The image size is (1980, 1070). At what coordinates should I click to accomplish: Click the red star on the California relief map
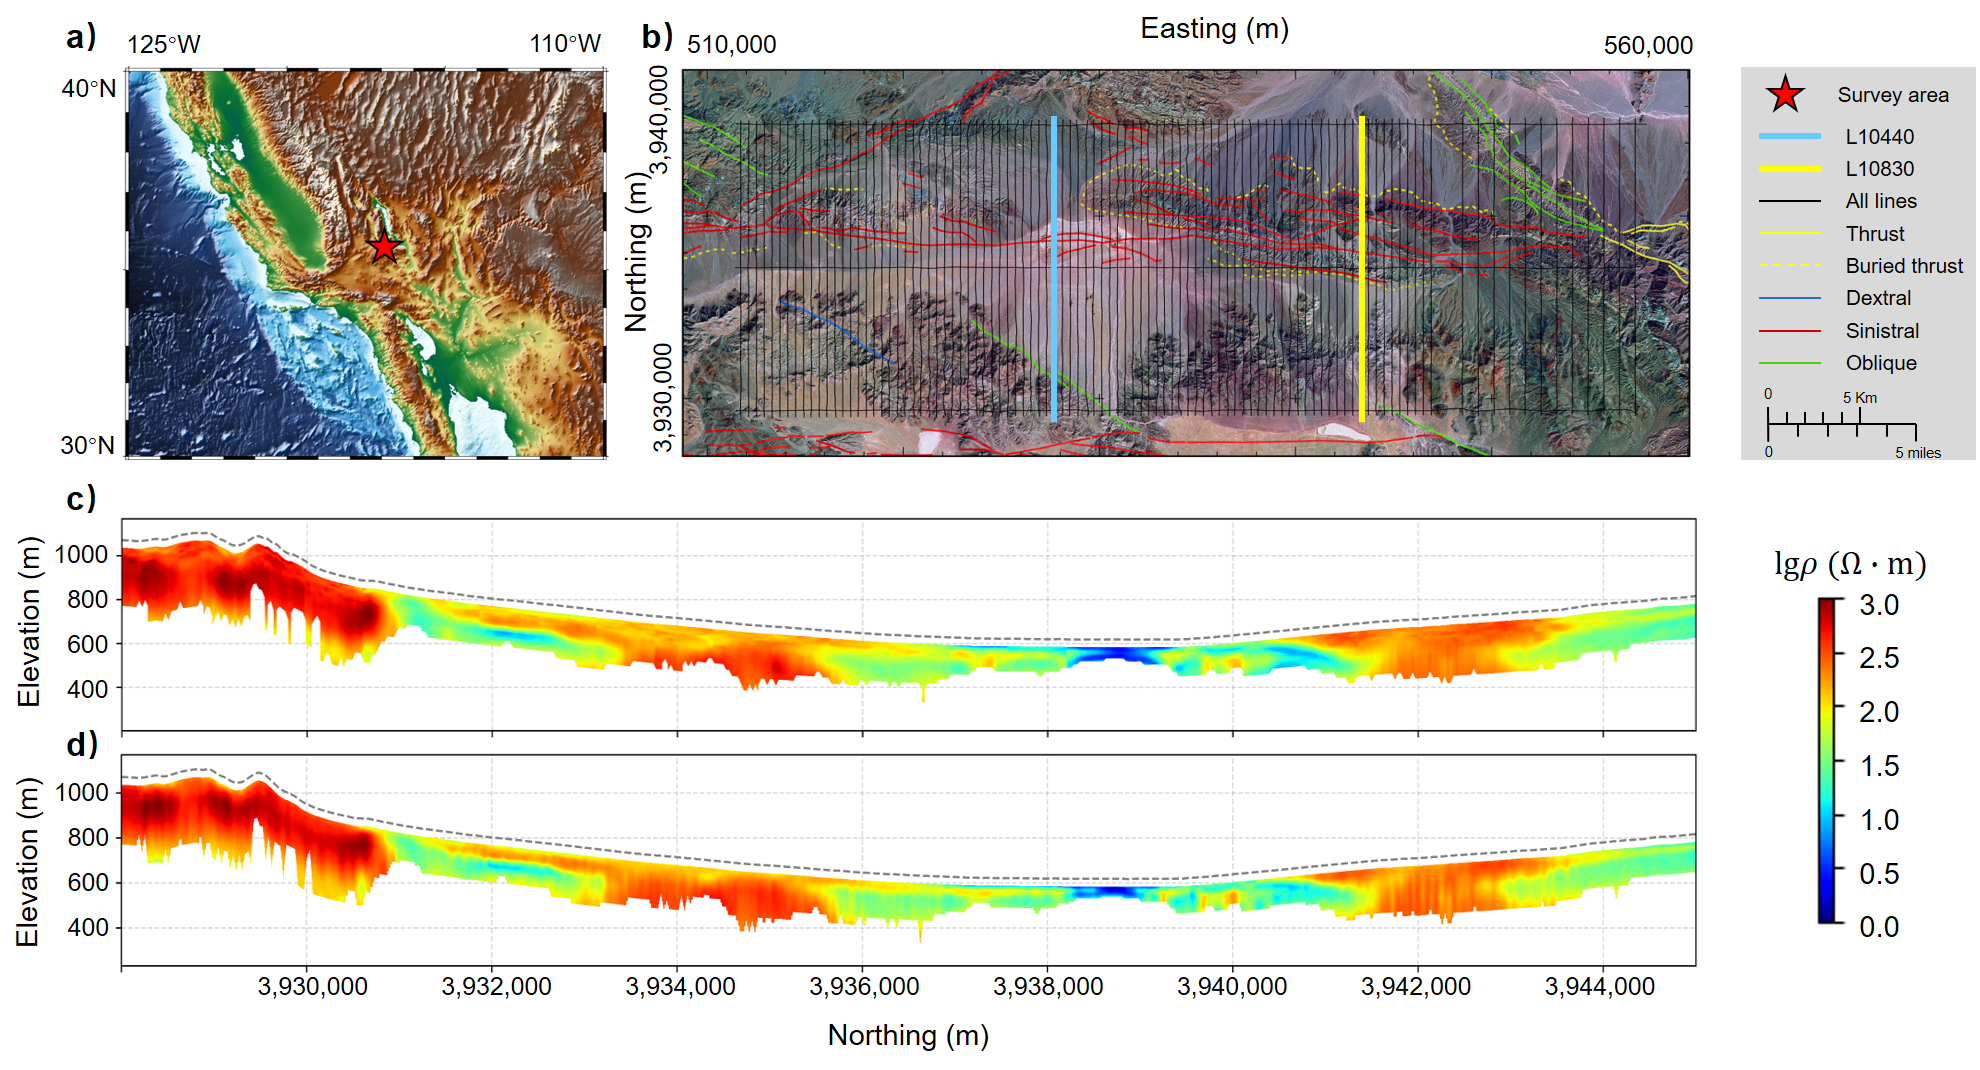pyautogui.click(x=384, y=246)
